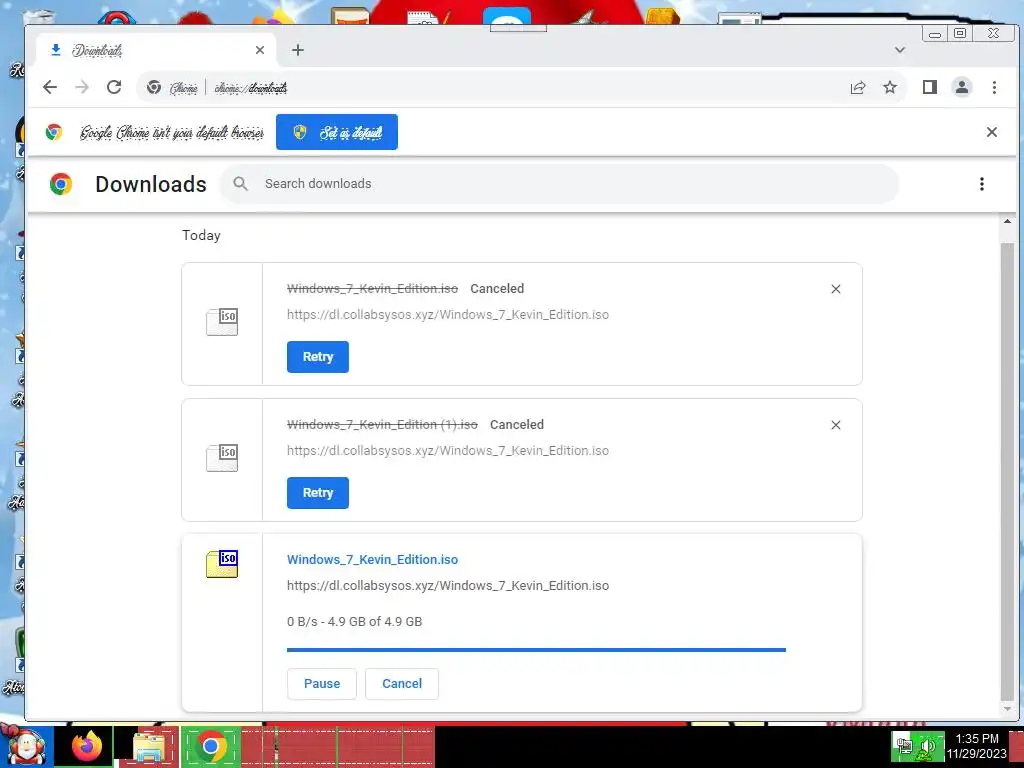Click the vertical scrollbar thumb
This screenshot has height=768, width=1024.
[1007, 470]
